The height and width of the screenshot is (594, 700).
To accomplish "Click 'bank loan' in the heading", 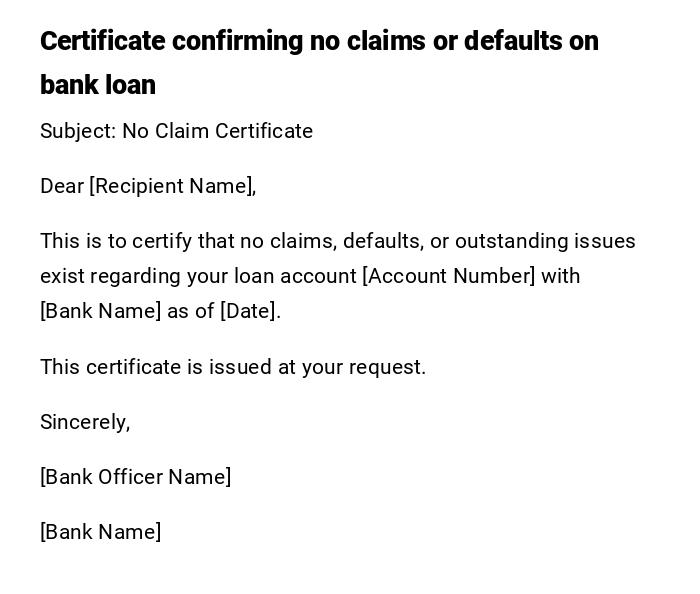I will tap(98, 85).
